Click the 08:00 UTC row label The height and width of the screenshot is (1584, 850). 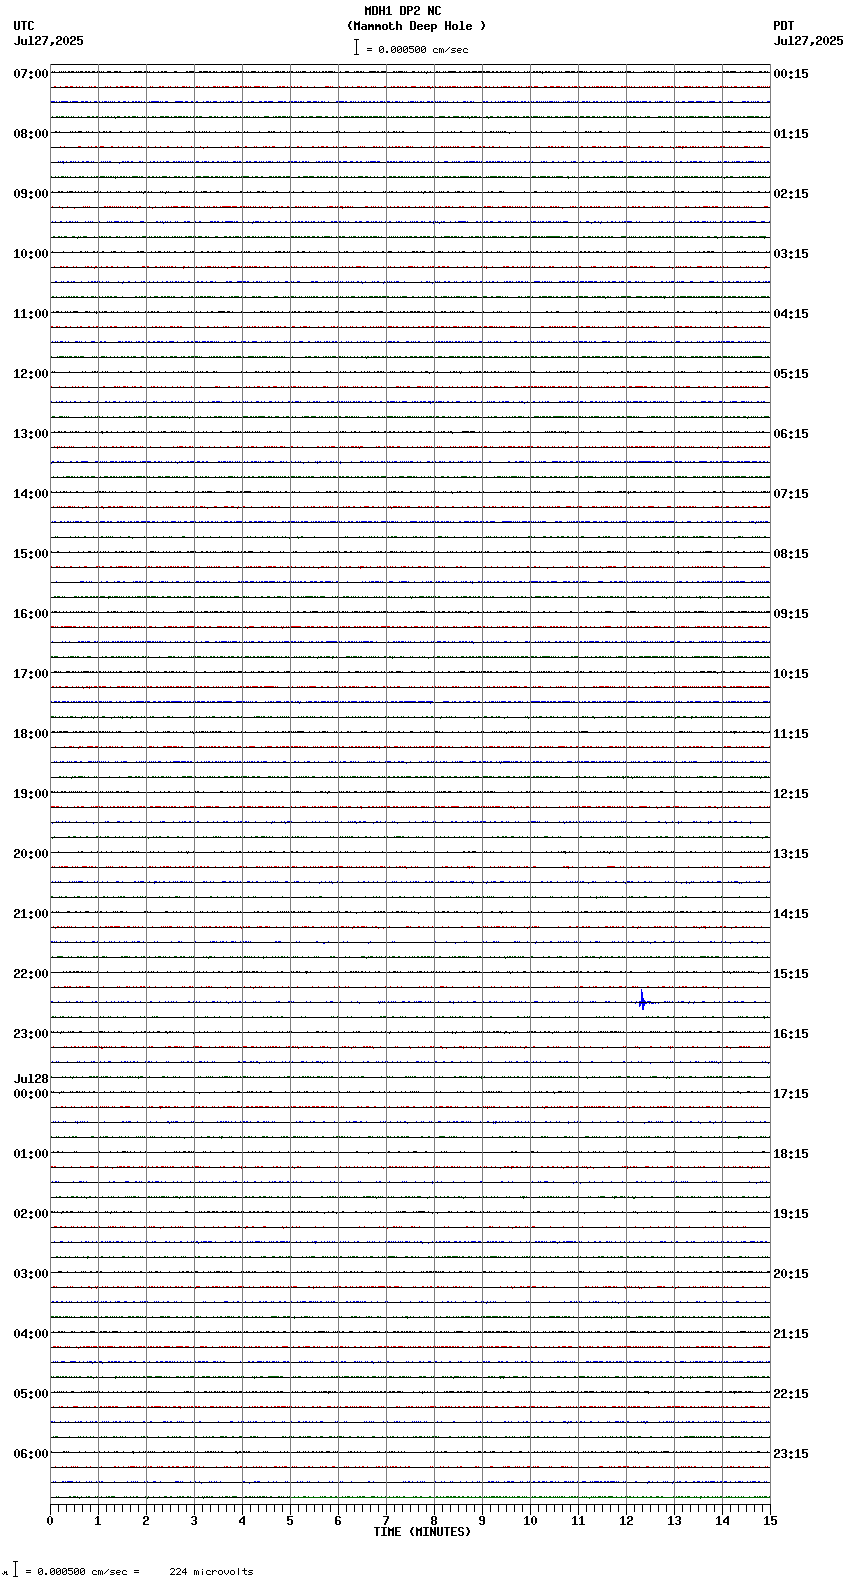point(31,134)
